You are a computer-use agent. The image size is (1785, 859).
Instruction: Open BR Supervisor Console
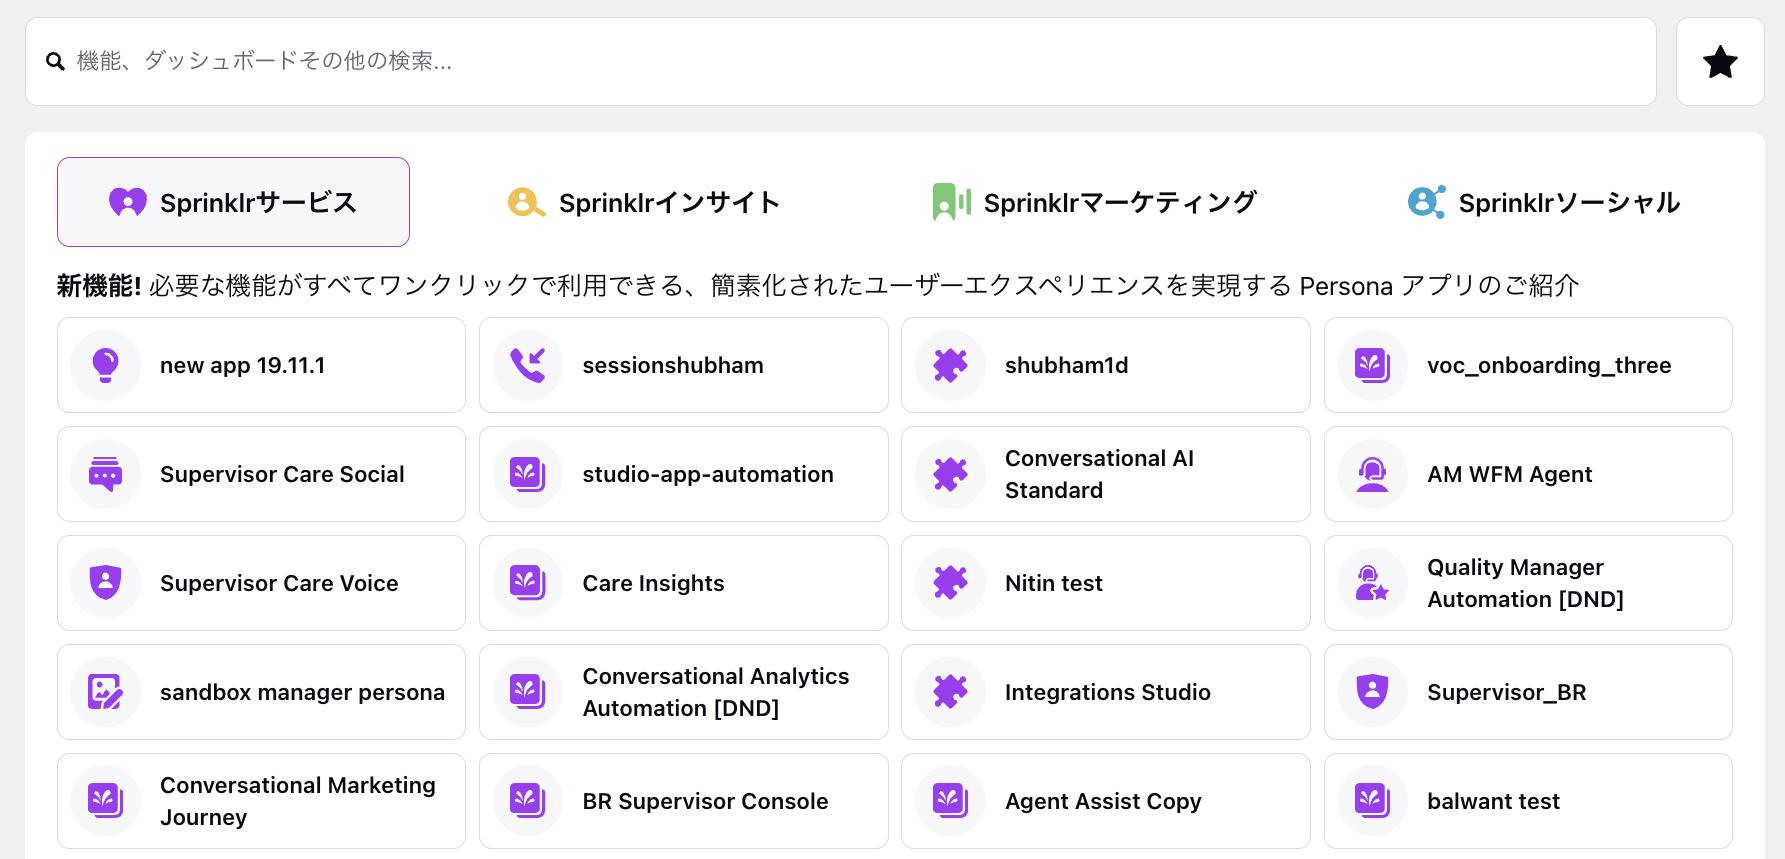(x=684, y=801)
